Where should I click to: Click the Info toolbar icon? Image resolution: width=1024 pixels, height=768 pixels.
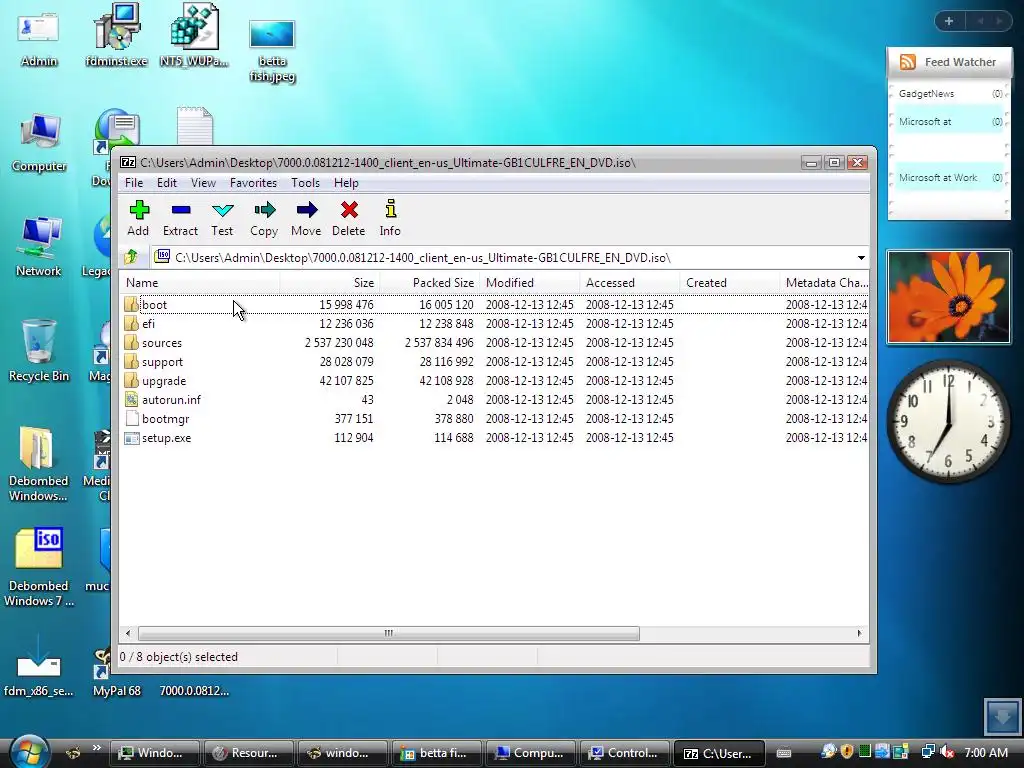390,210
